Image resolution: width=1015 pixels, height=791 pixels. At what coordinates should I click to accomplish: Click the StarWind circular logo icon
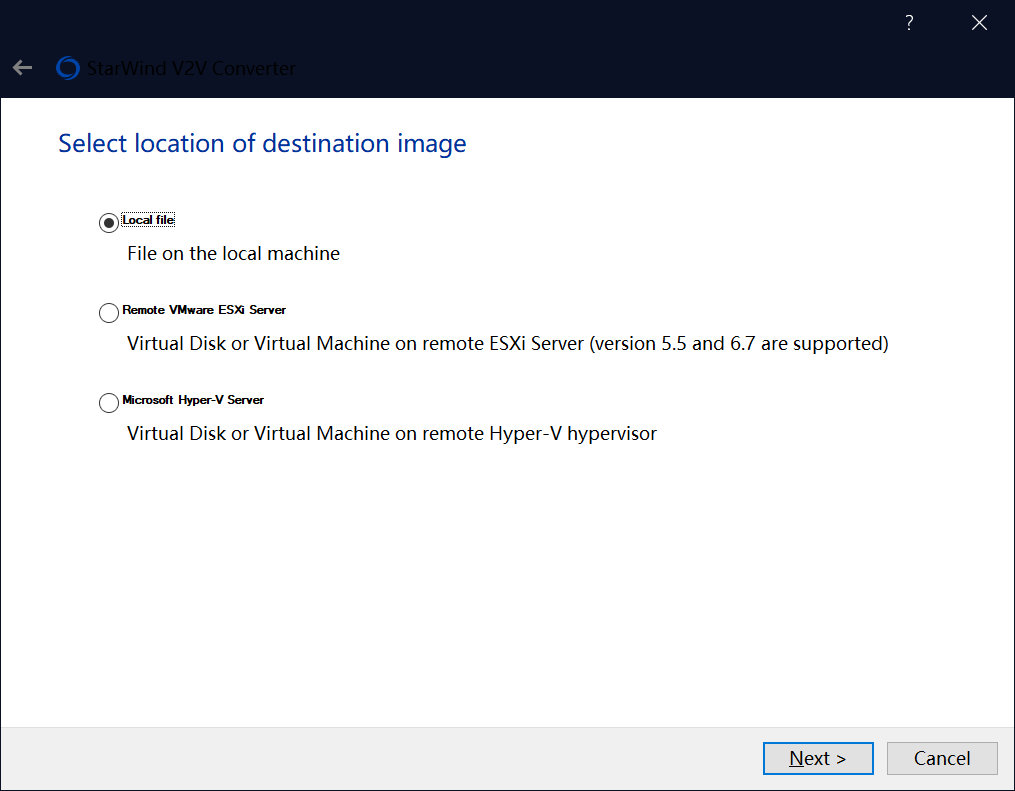pyautogui.click(x=68, y=68)
